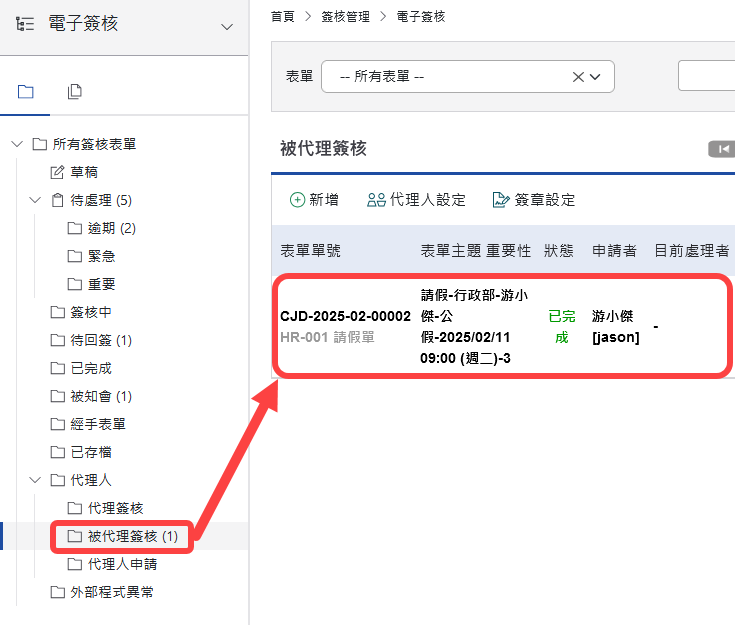The height and width of the screenshot is (625, 735).
Task: Open the 草稿 drafts item
Action: (x=84, y=172)
